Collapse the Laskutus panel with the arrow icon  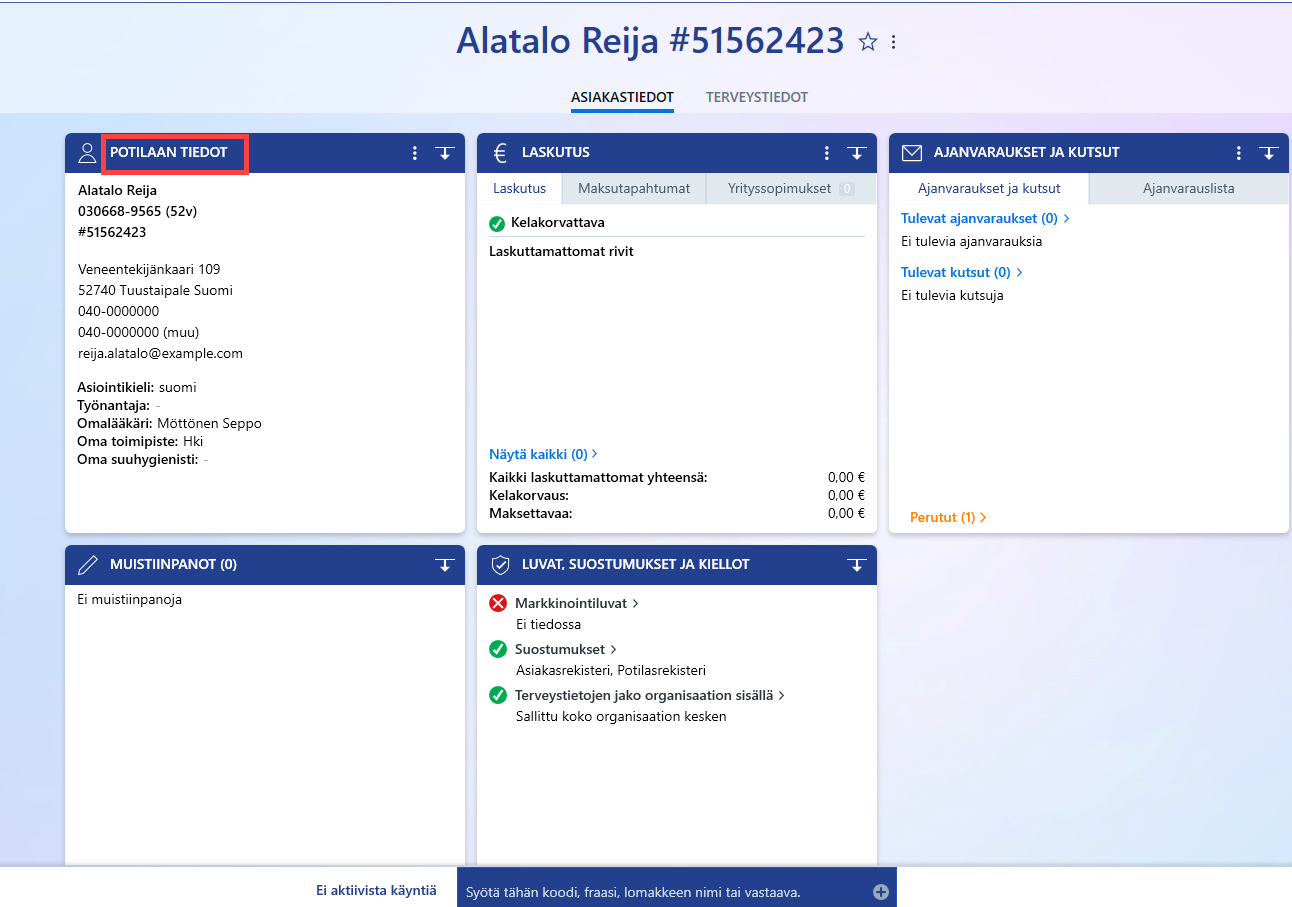click(857, 153)
